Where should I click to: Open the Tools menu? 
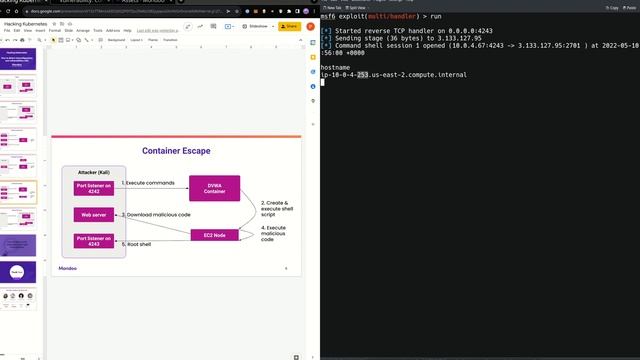click(98, 31)
